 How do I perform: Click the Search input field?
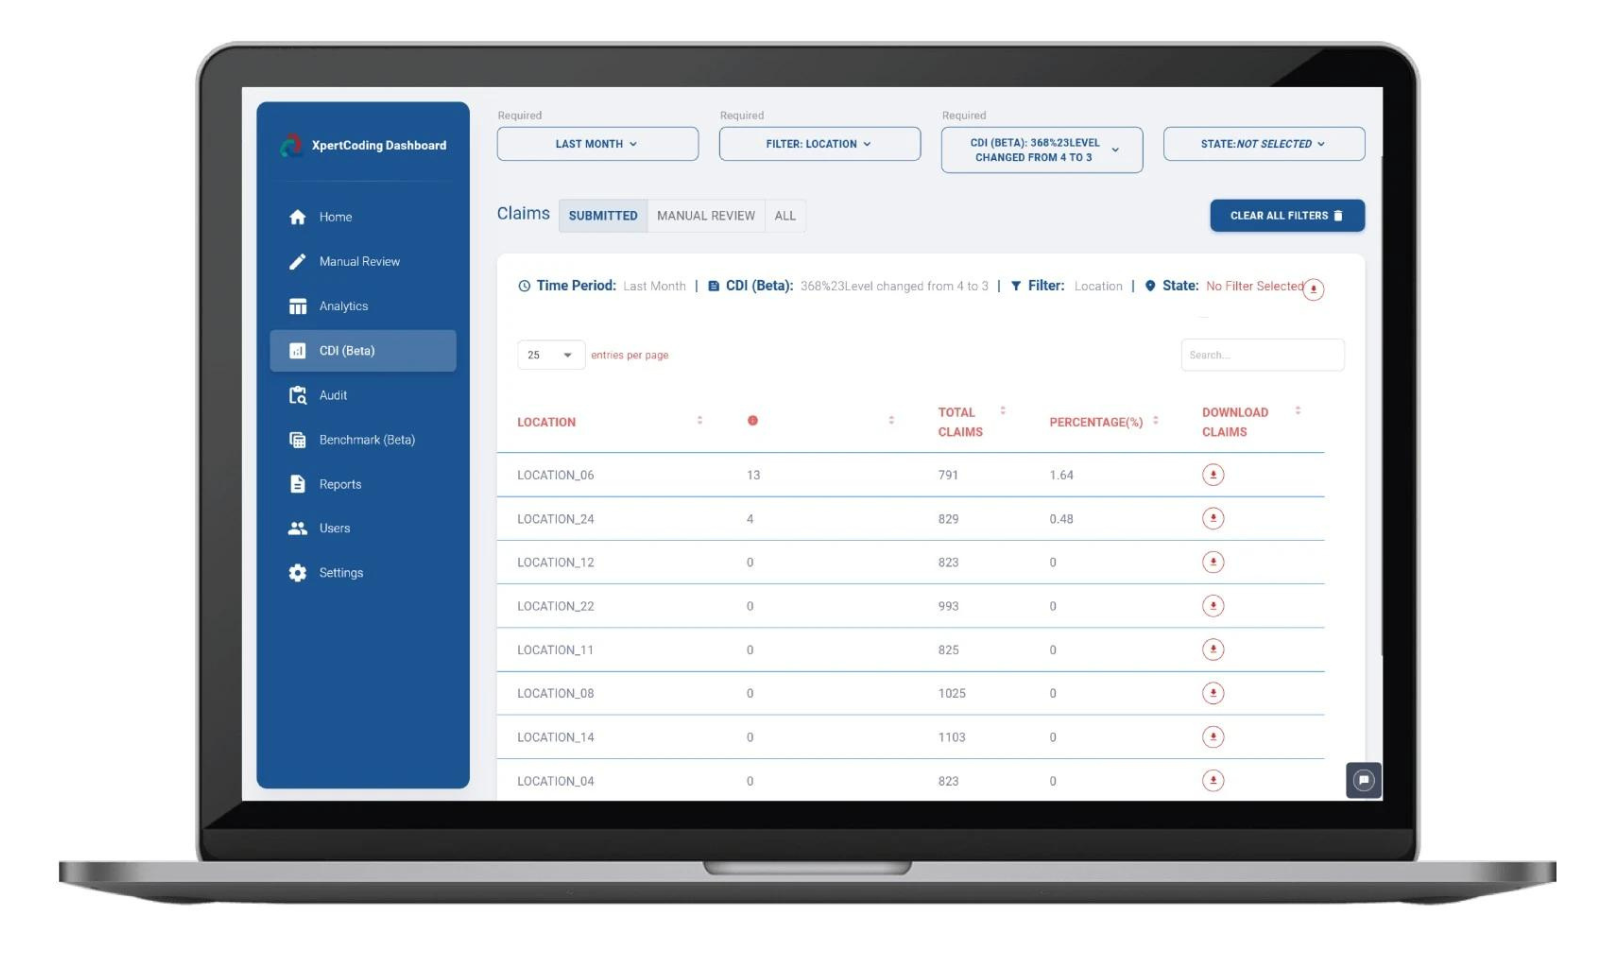1263,355
